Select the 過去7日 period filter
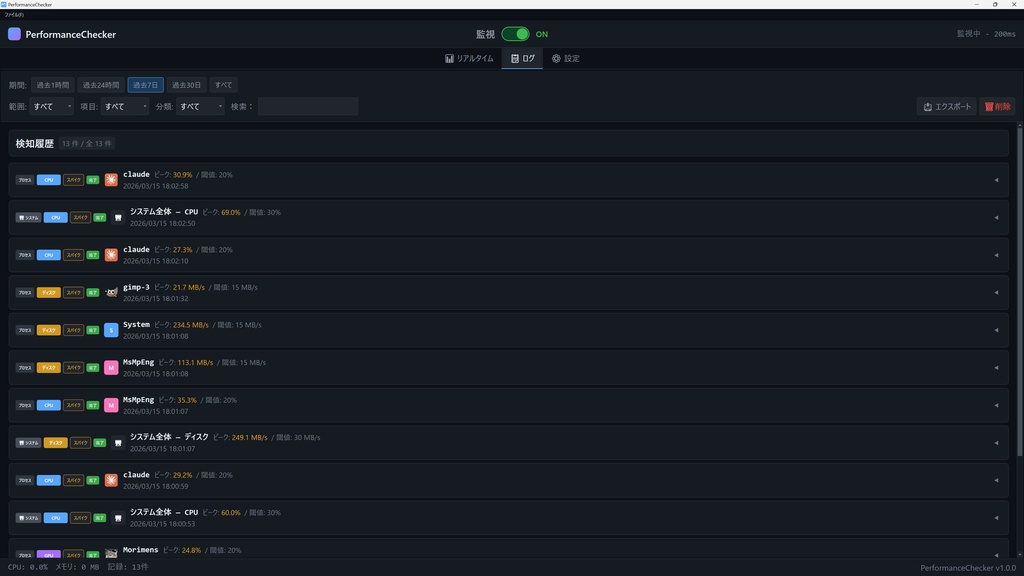The width and height of the screenshot is (1024, 576). [146, 85]
